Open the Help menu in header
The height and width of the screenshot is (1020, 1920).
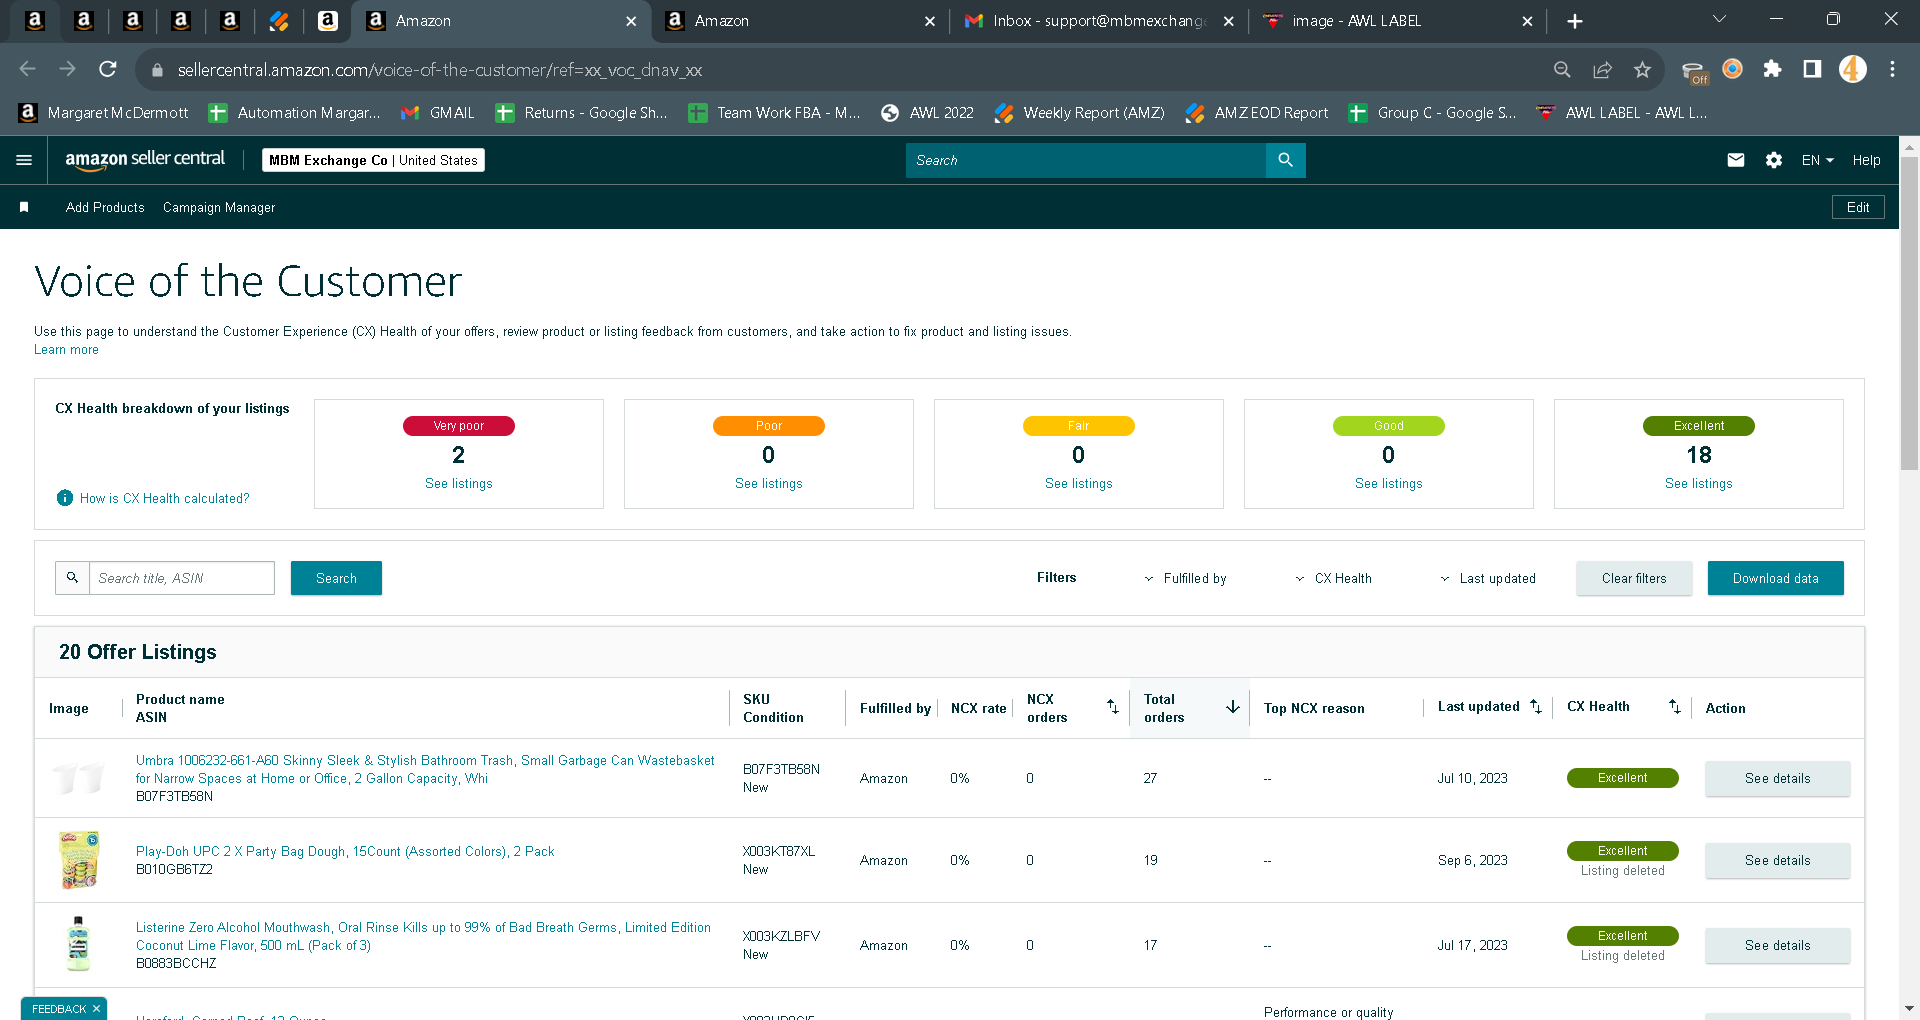(1866, 160)
